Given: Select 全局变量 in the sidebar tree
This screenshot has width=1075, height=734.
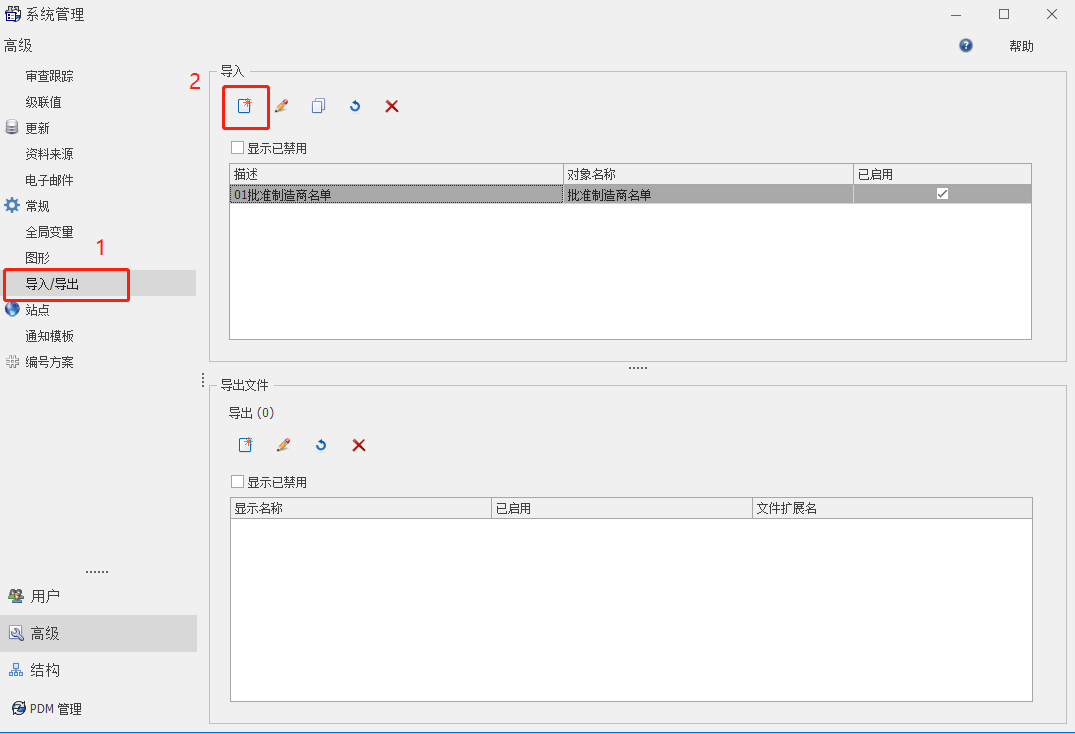Looking at the screenshot, I should 50,232.
